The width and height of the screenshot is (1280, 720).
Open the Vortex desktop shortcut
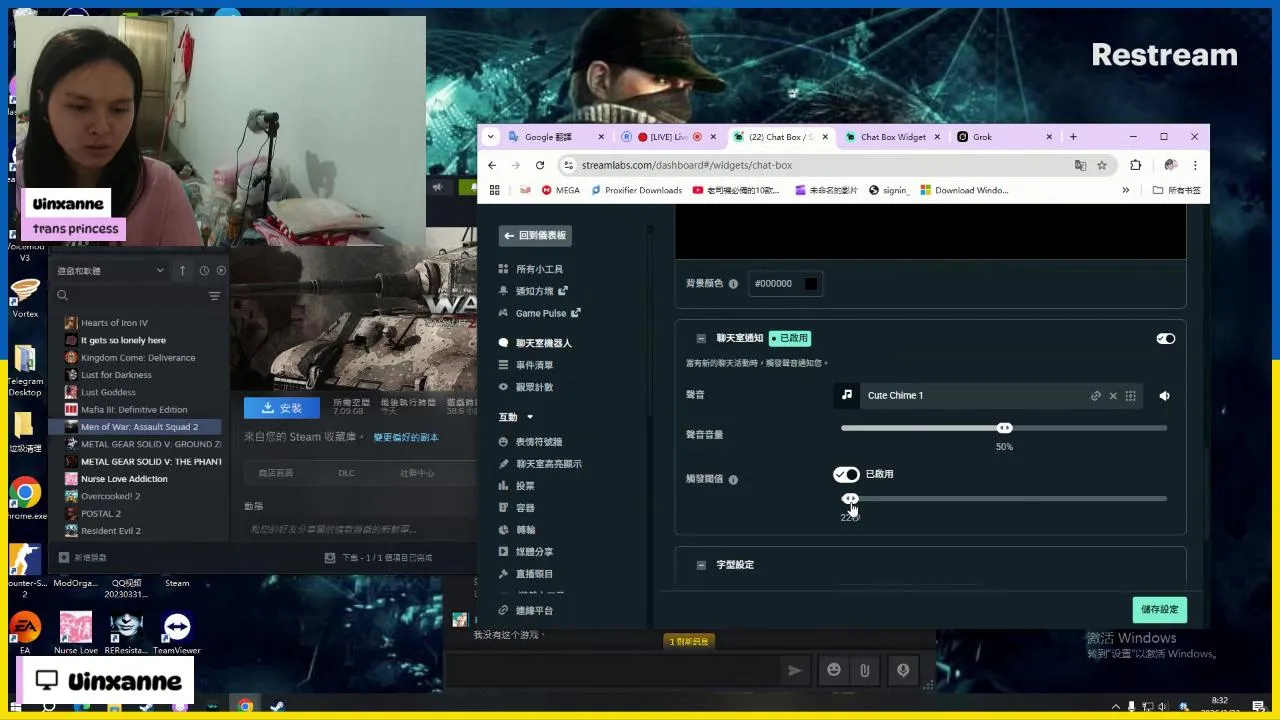click(x=25, y=297)
